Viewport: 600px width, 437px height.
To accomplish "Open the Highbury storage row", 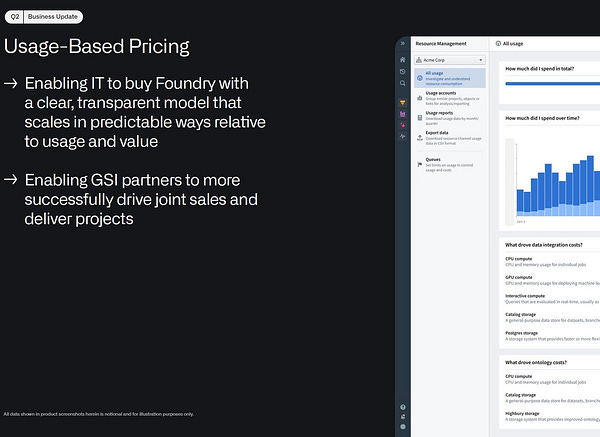I will tap(551, 416).
